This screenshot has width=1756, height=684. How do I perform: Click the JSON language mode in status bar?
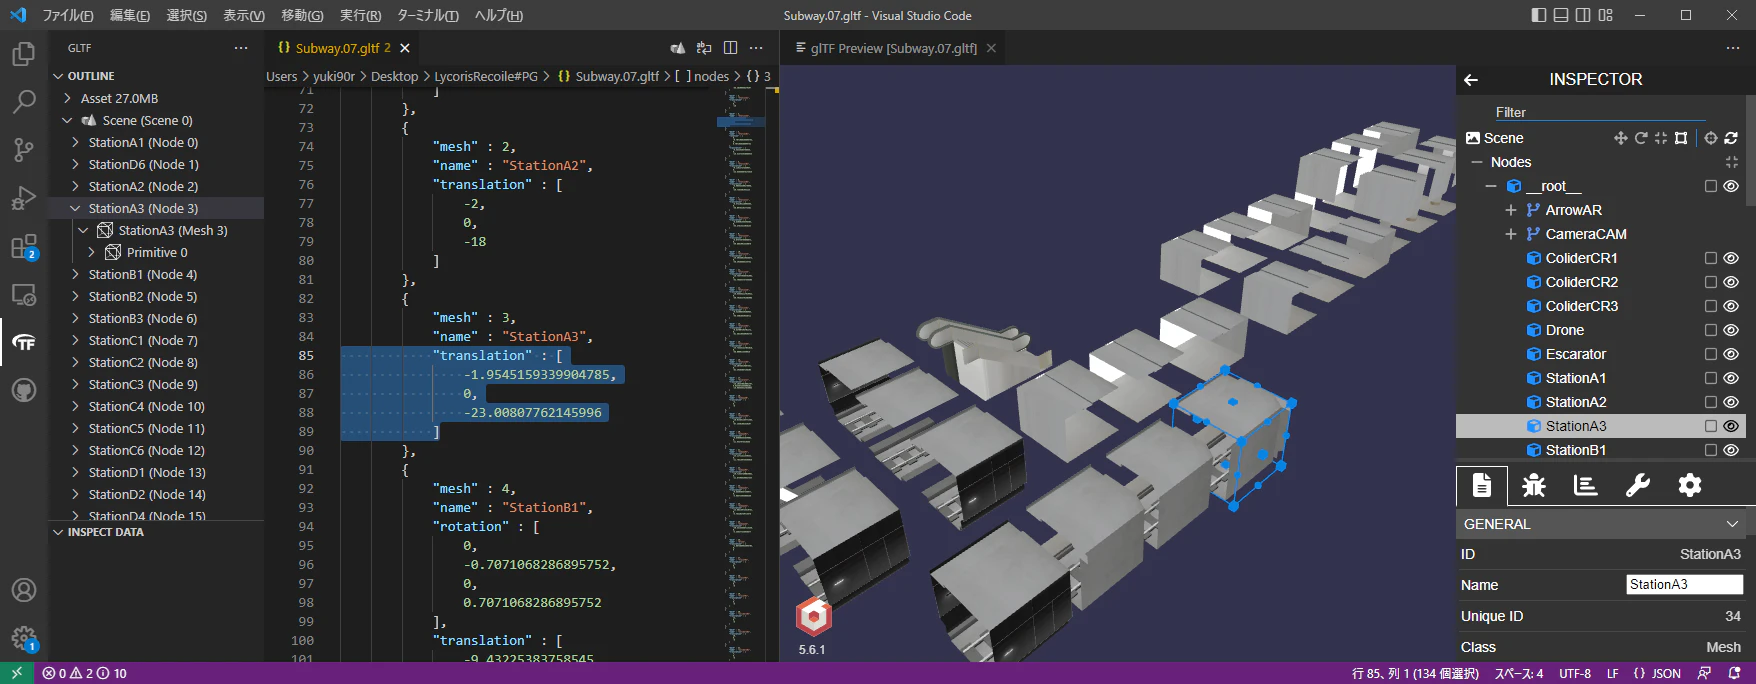pyautogui.click(x=1657, y=673)
